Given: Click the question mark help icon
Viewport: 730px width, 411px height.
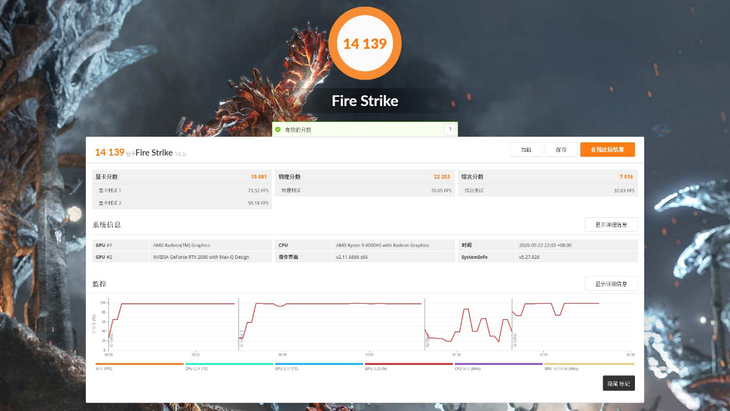Looking at the screenshot, I should tap(450, 129).
